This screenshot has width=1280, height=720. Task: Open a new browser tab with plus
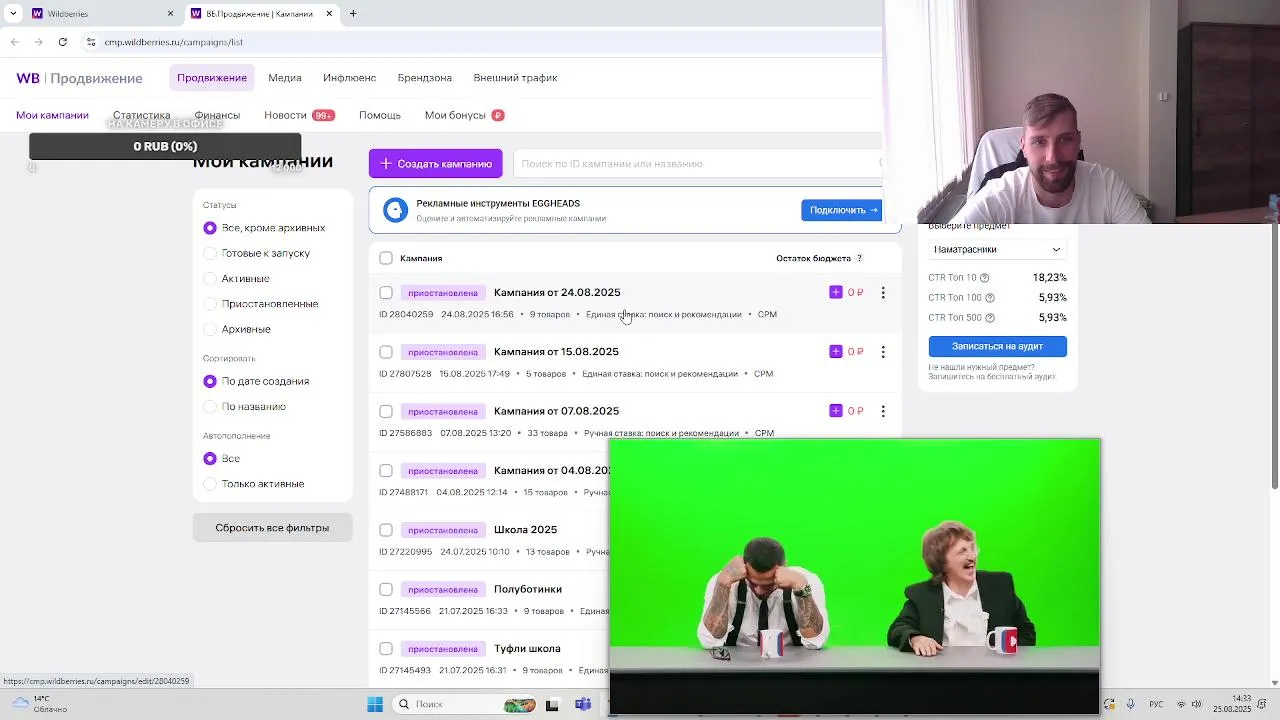[x=353, y=14]
